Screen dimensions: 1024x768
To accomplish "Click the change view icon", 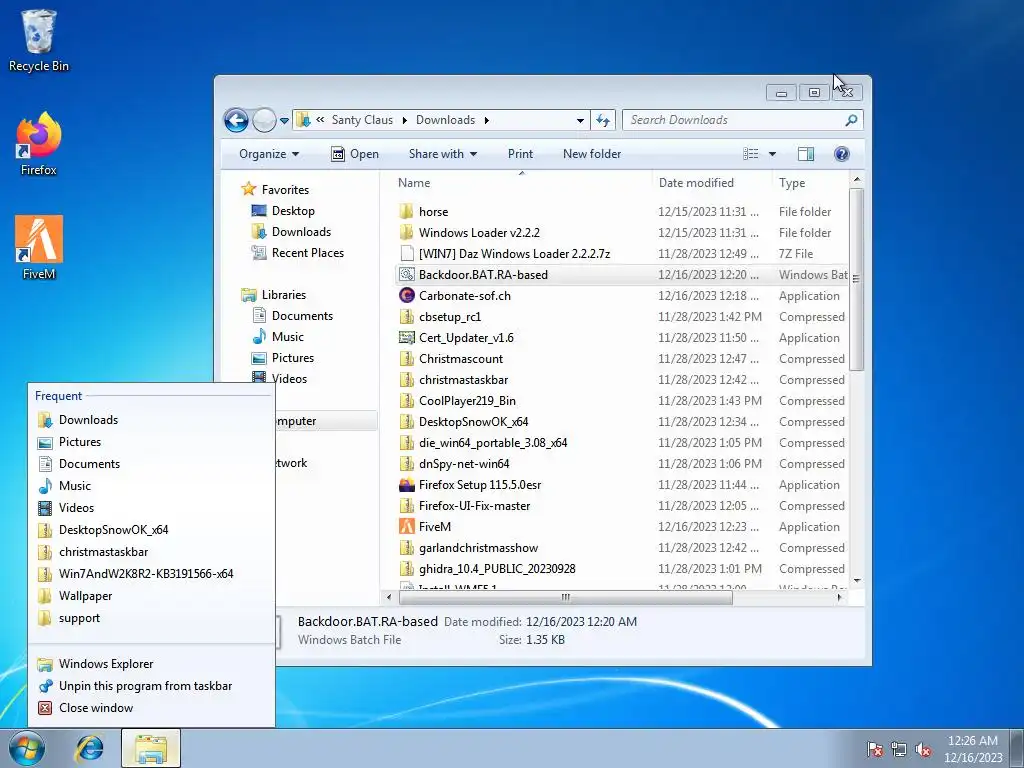I will click(751, 154).
